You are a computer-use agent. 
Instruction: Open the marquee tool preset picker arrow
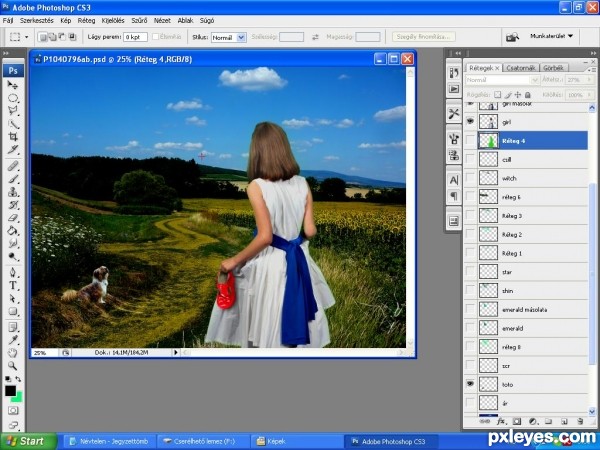coord(26,37)
